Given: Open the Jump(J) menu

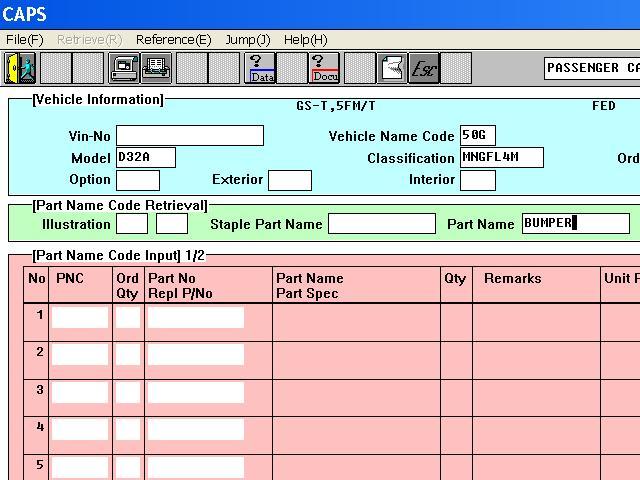Looking at the screenshot, I should 248,40.
